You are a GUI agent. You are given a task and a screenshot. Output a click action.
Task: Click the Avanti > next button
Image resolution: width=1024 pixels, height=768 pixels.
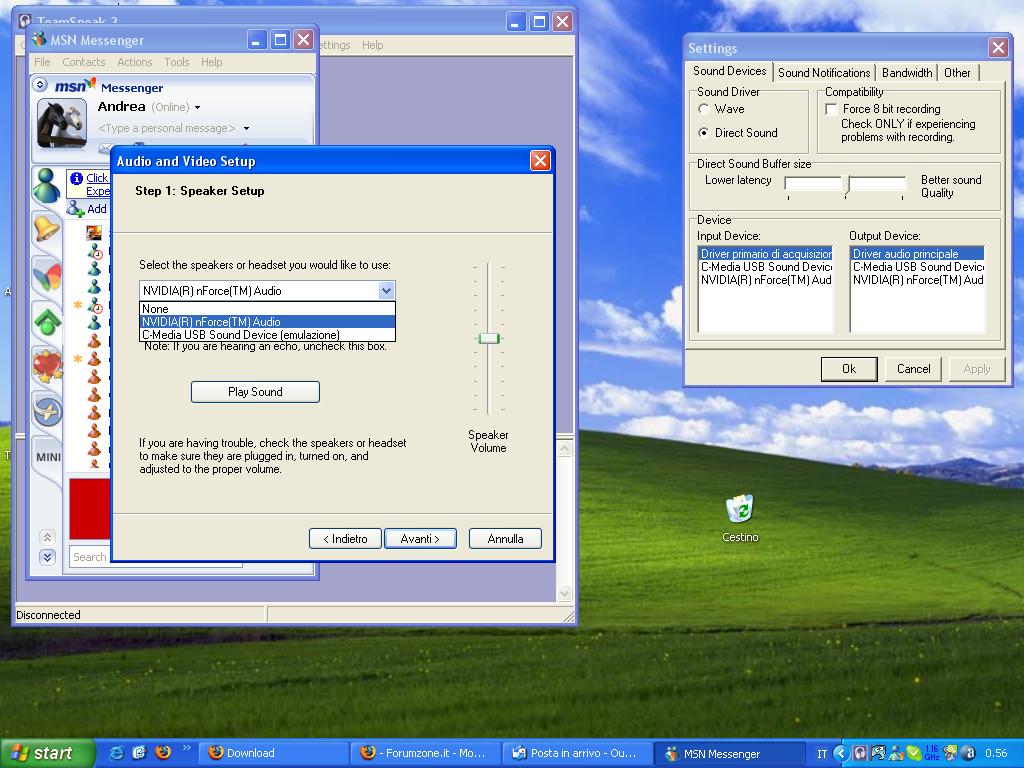click(420, 539)
